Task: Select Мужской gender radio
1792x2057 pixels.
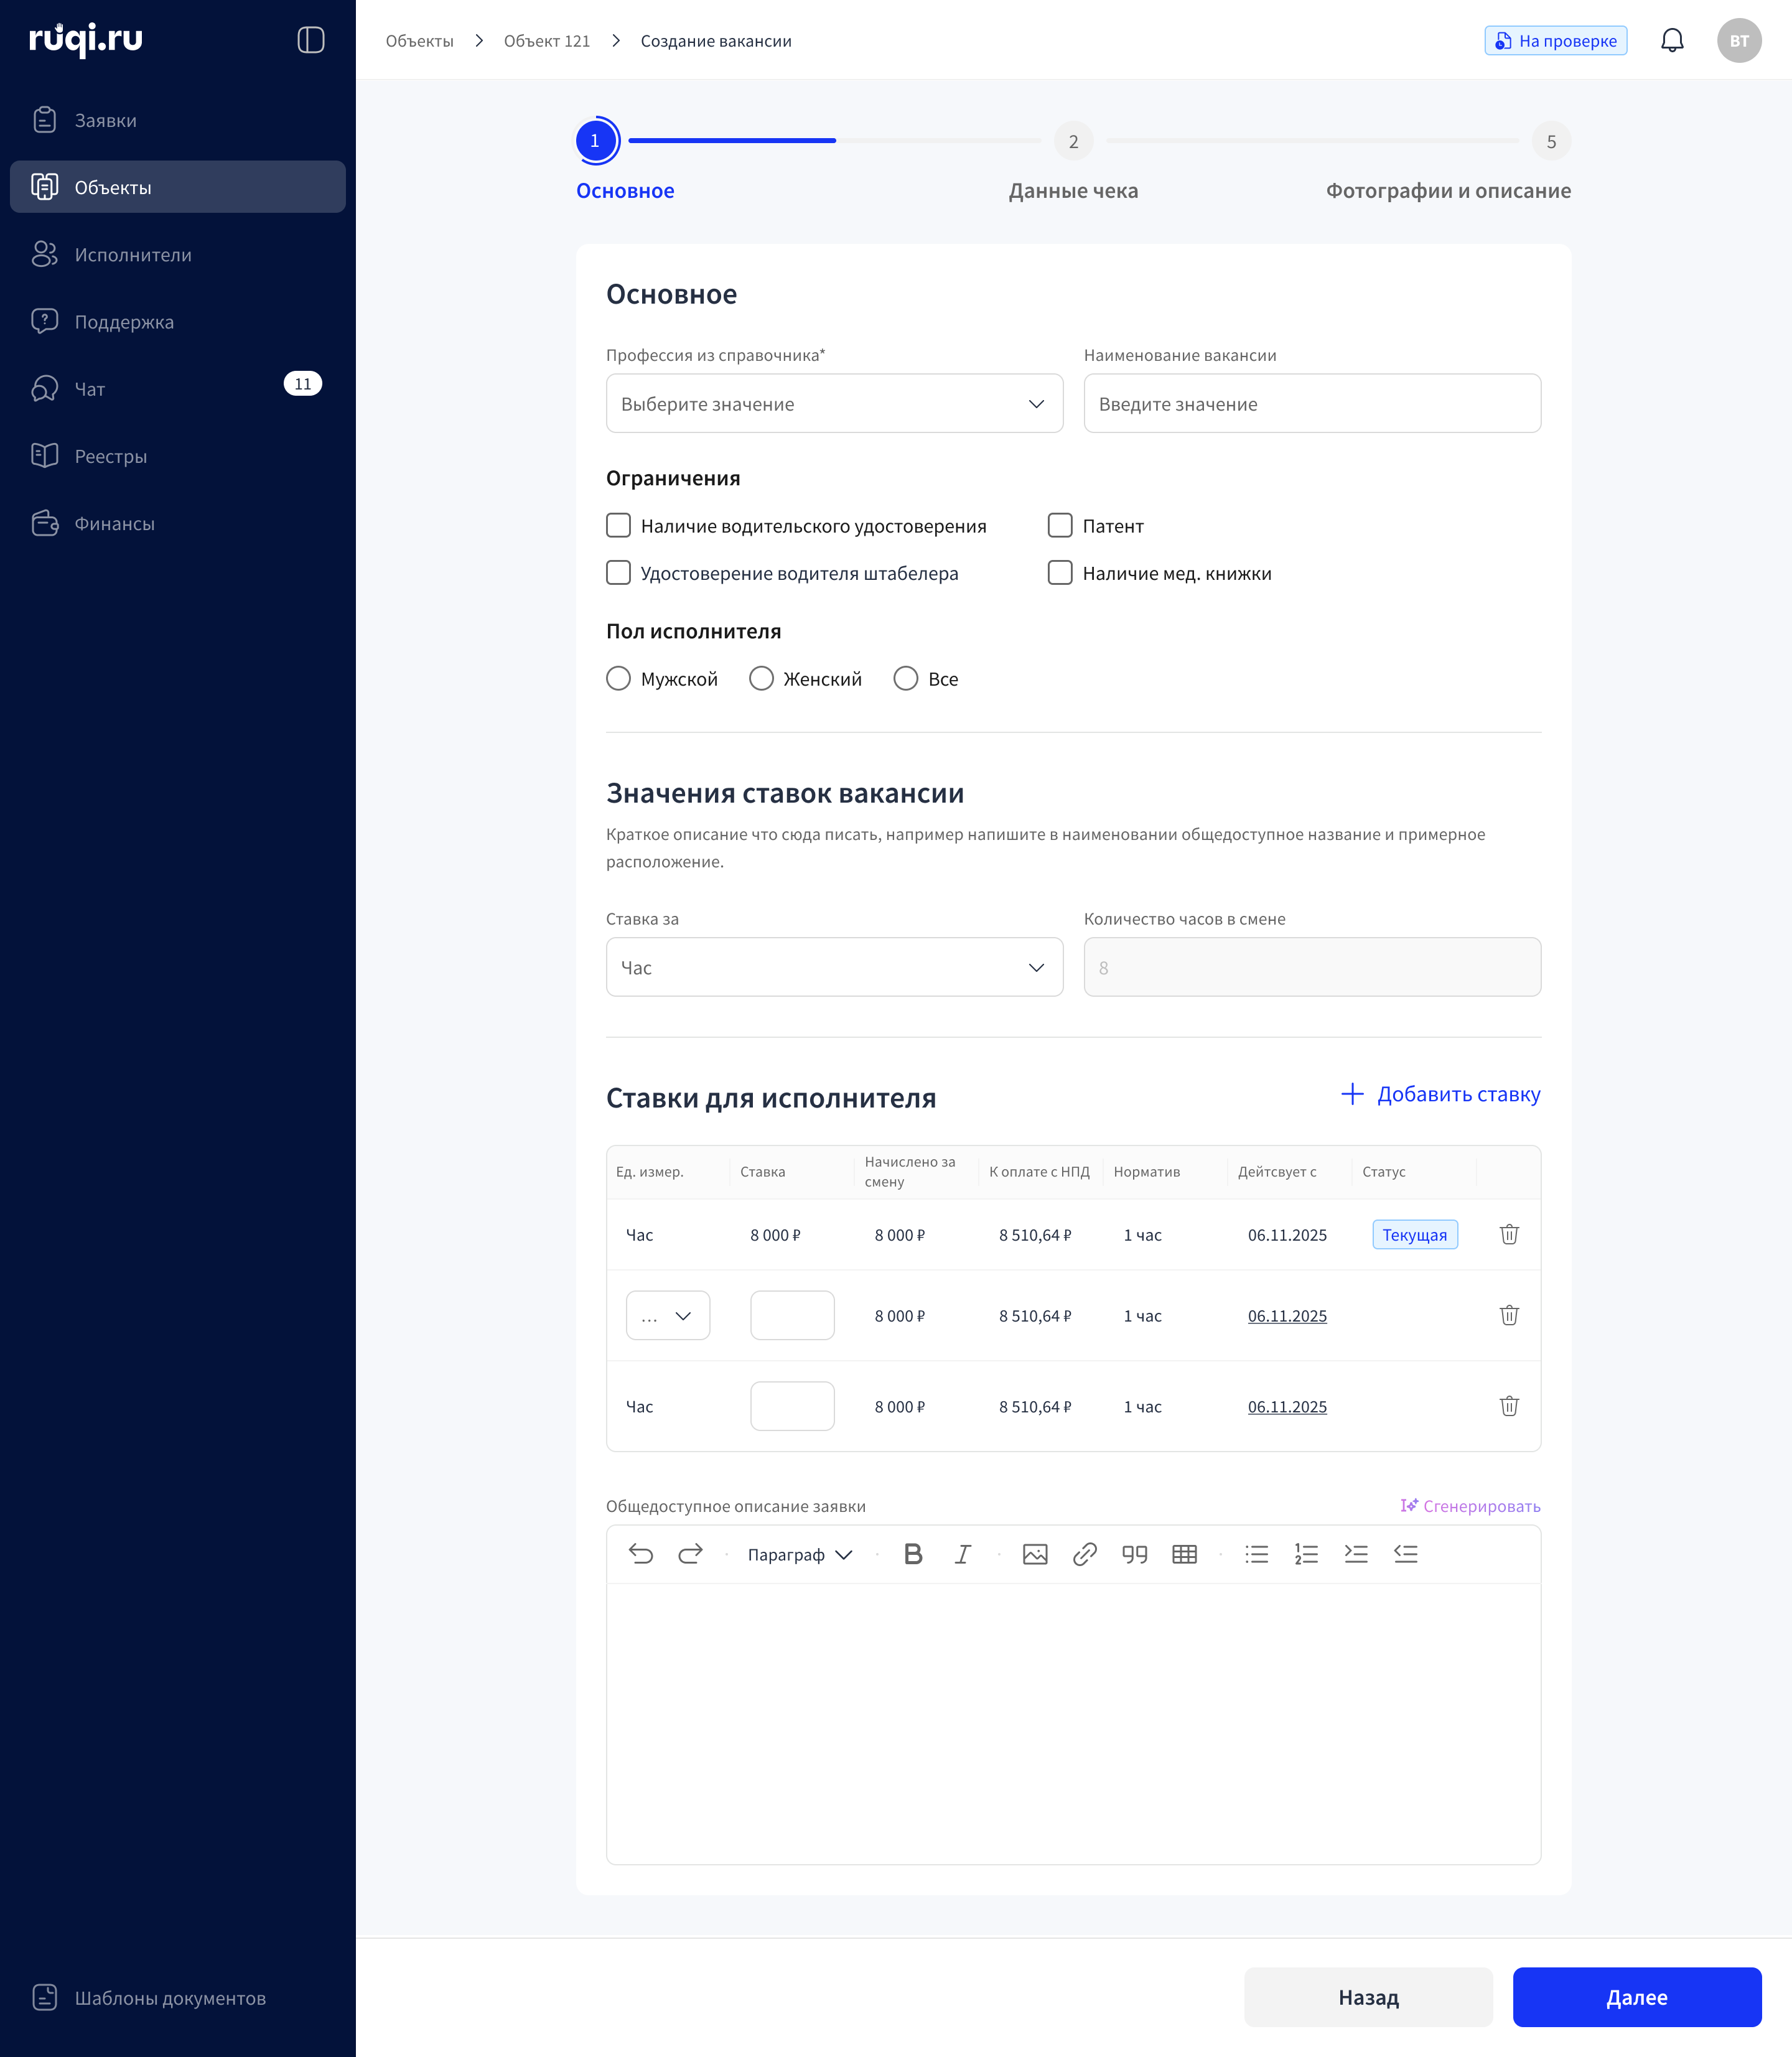Action: click(x=619, y=679)
